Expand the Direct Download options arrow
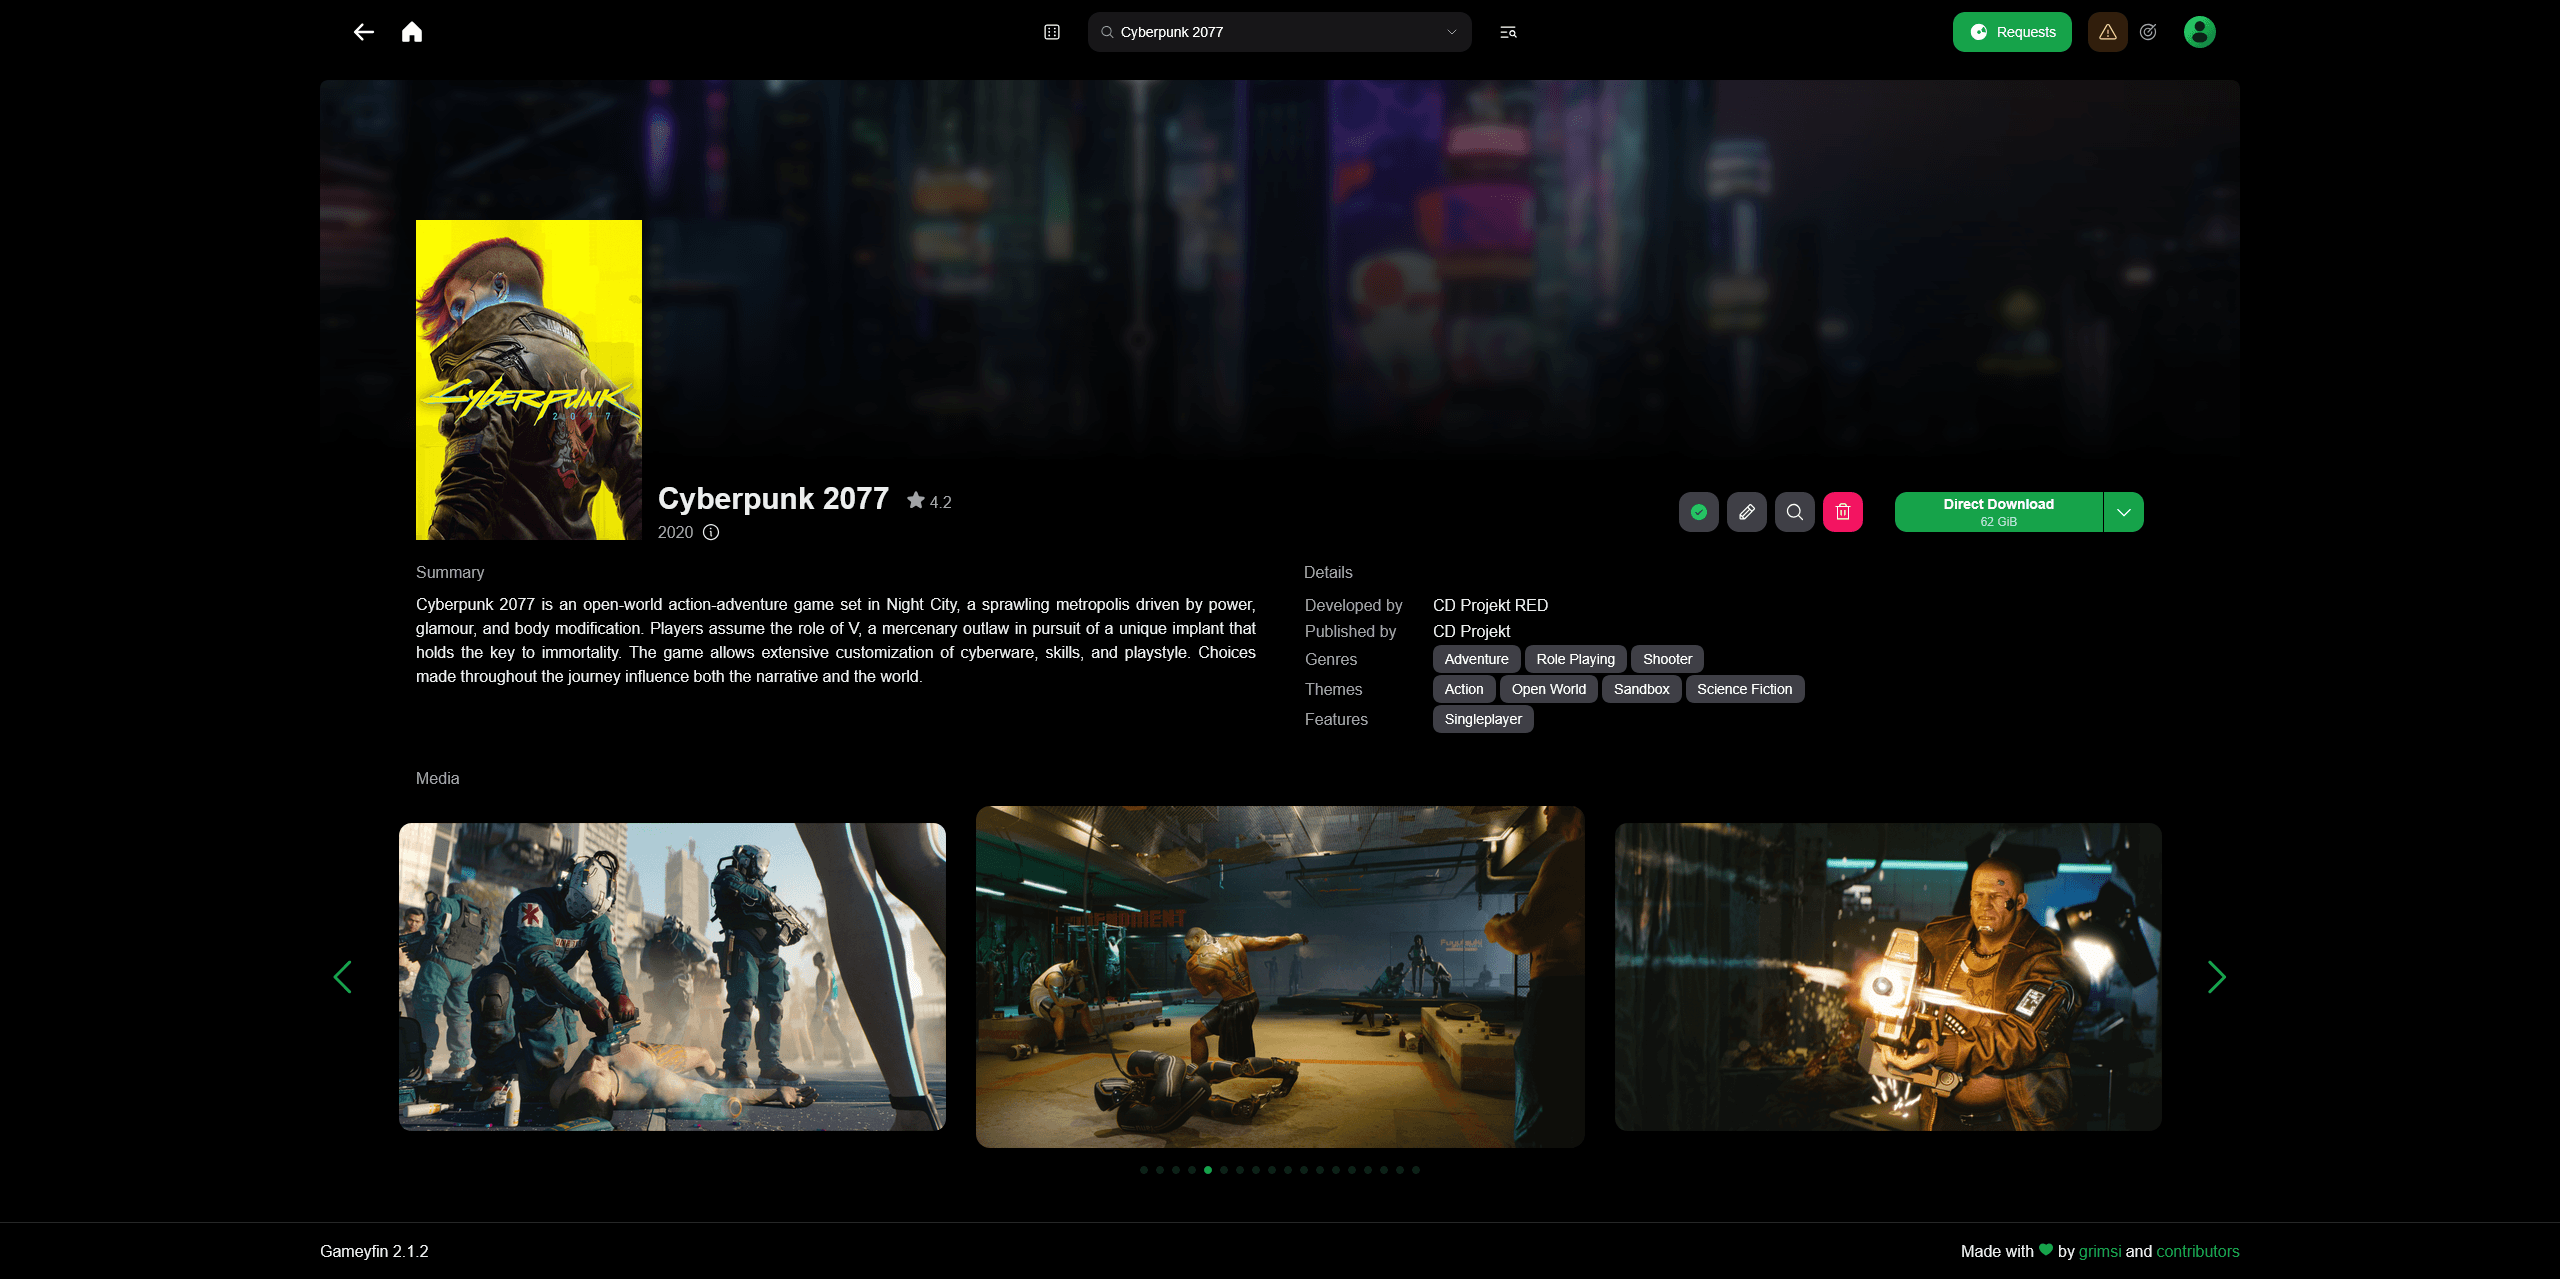 click(x=2124, y=512)
